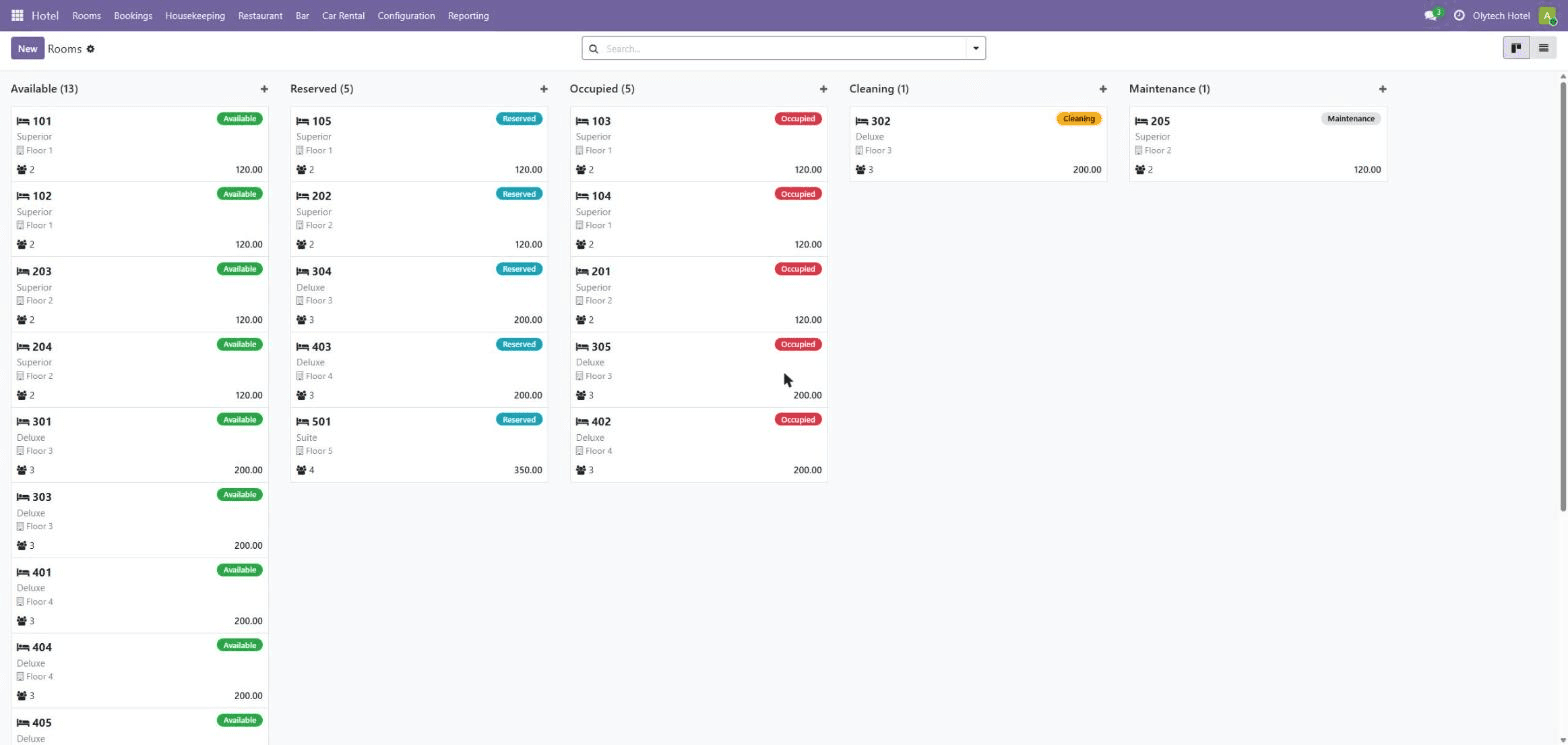Switch to list view
This screenshot has width=1568, height=745.
[1543, 48]
